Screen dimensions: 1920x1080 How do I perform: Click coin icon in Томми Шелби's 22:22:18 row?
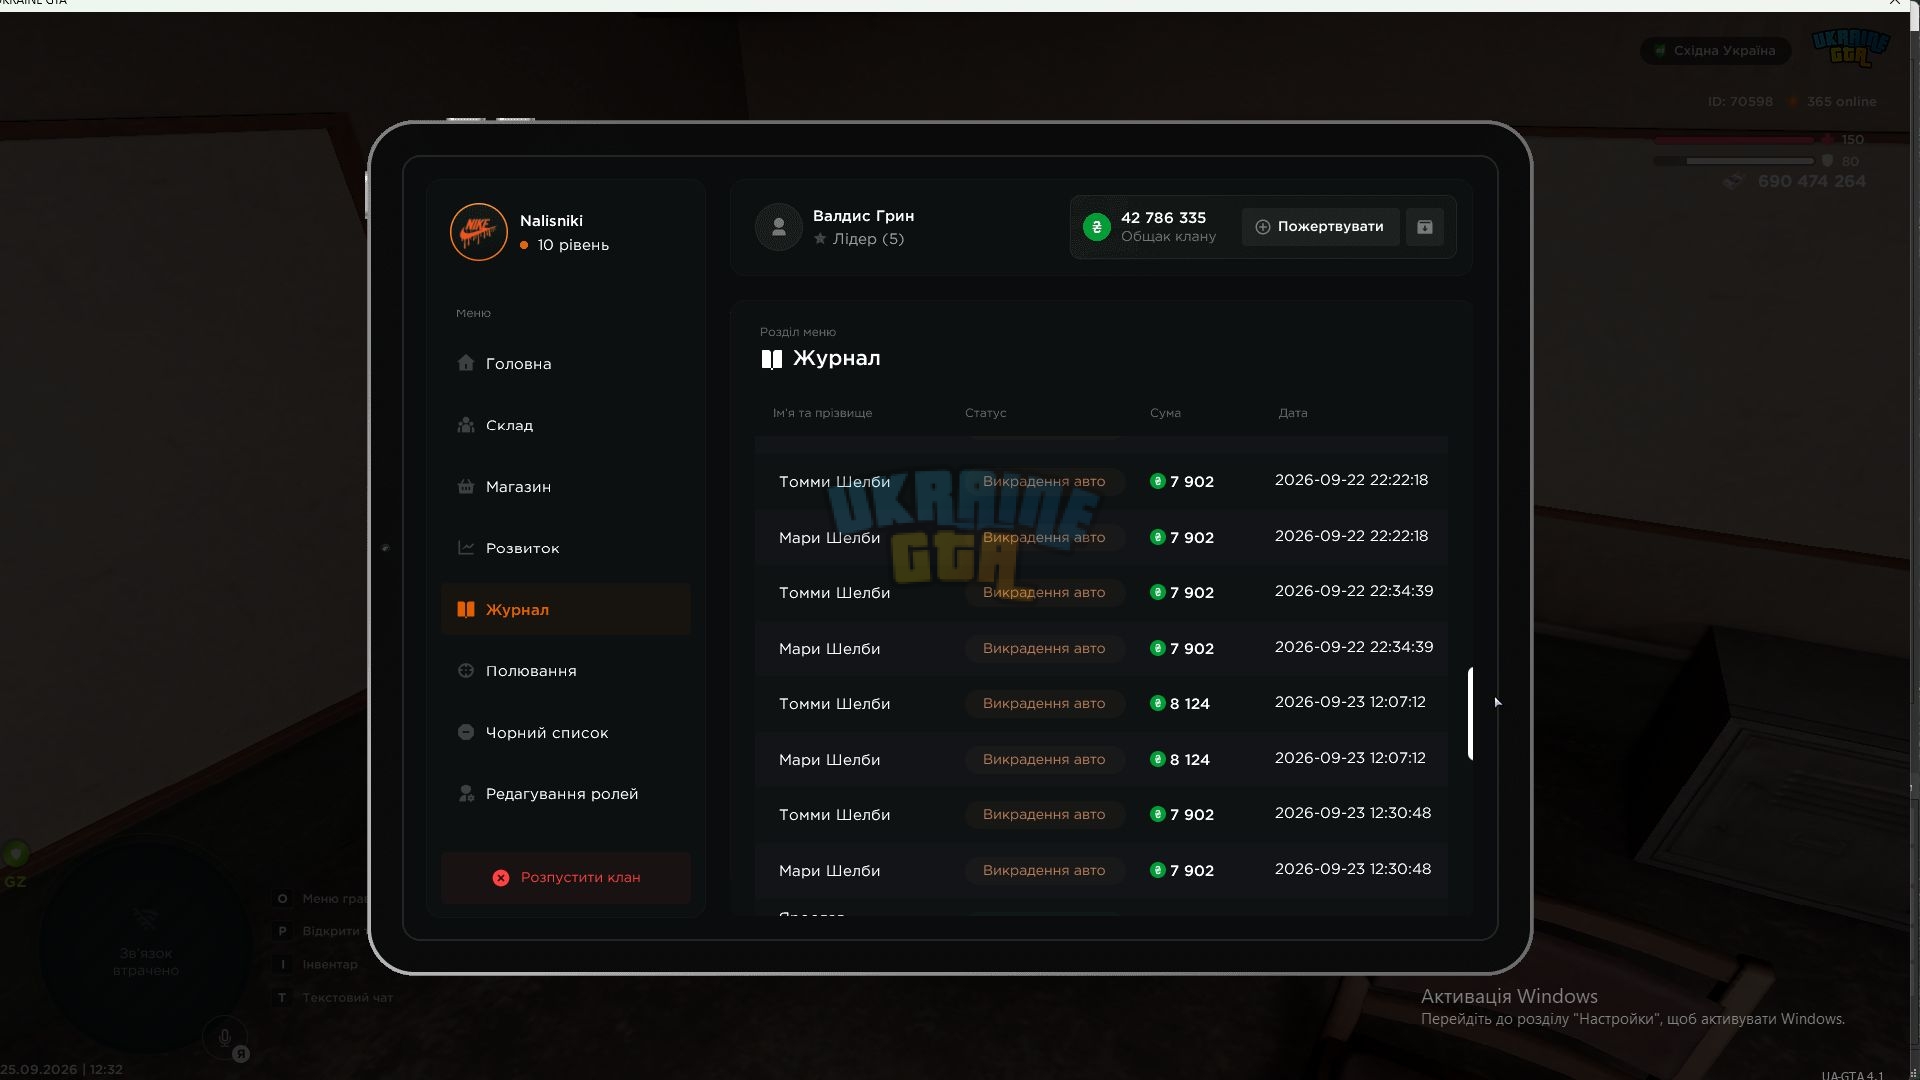click(1158, 481)
